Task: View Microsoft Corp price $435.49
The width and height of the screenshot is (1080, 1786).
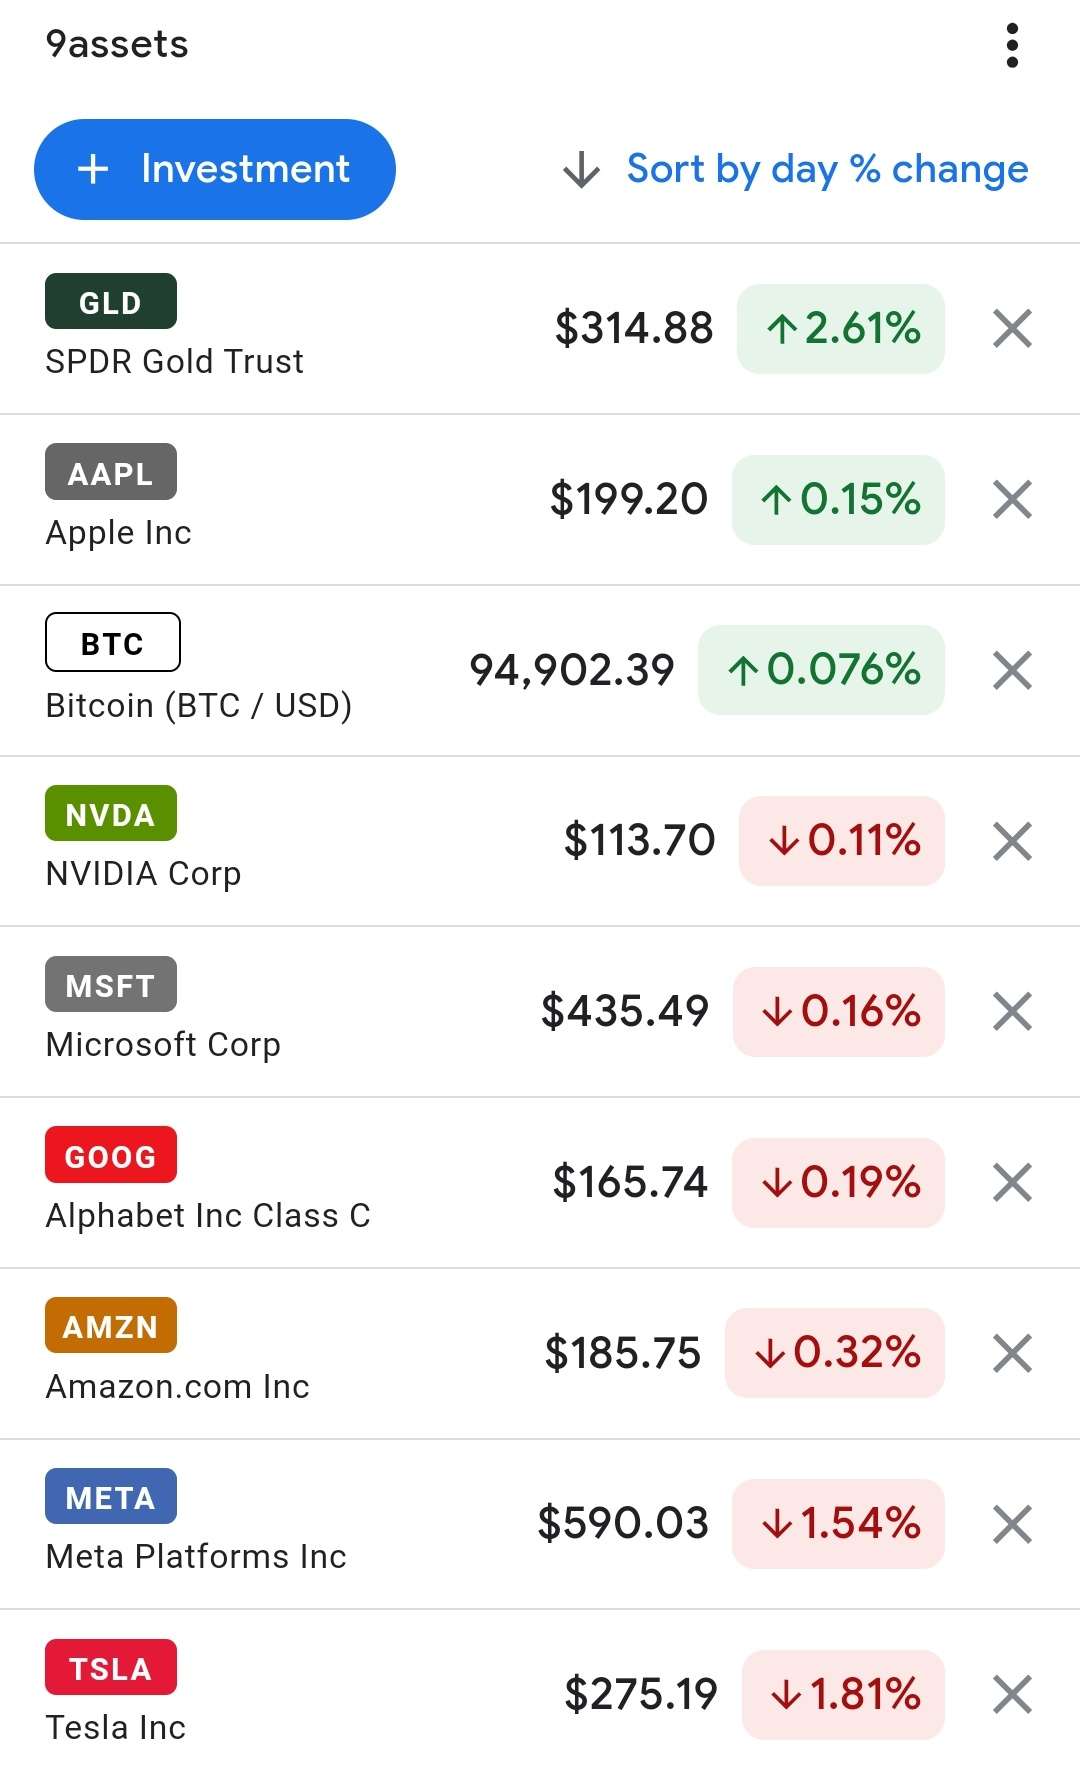Action: click(625, 1011)
